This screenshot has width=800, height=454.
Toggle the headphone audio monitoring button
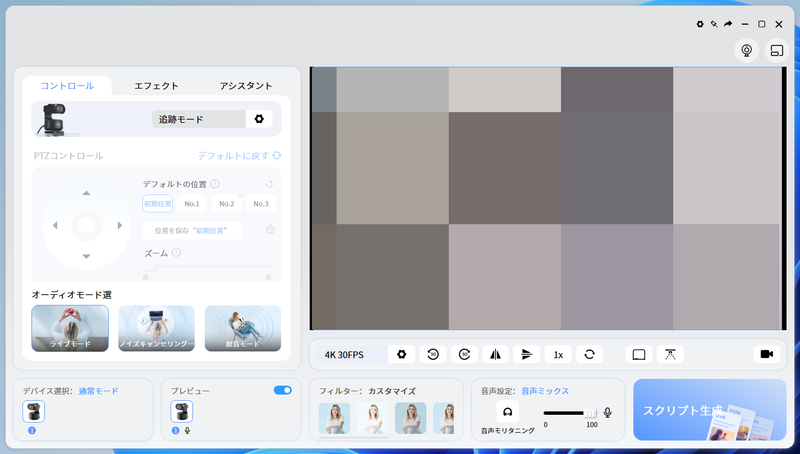[x=508, y=412]
